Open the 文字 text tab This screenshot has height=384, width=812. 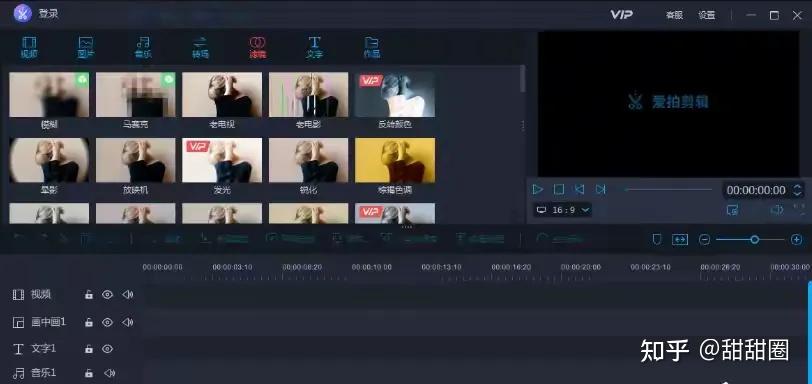pos(314,47)
